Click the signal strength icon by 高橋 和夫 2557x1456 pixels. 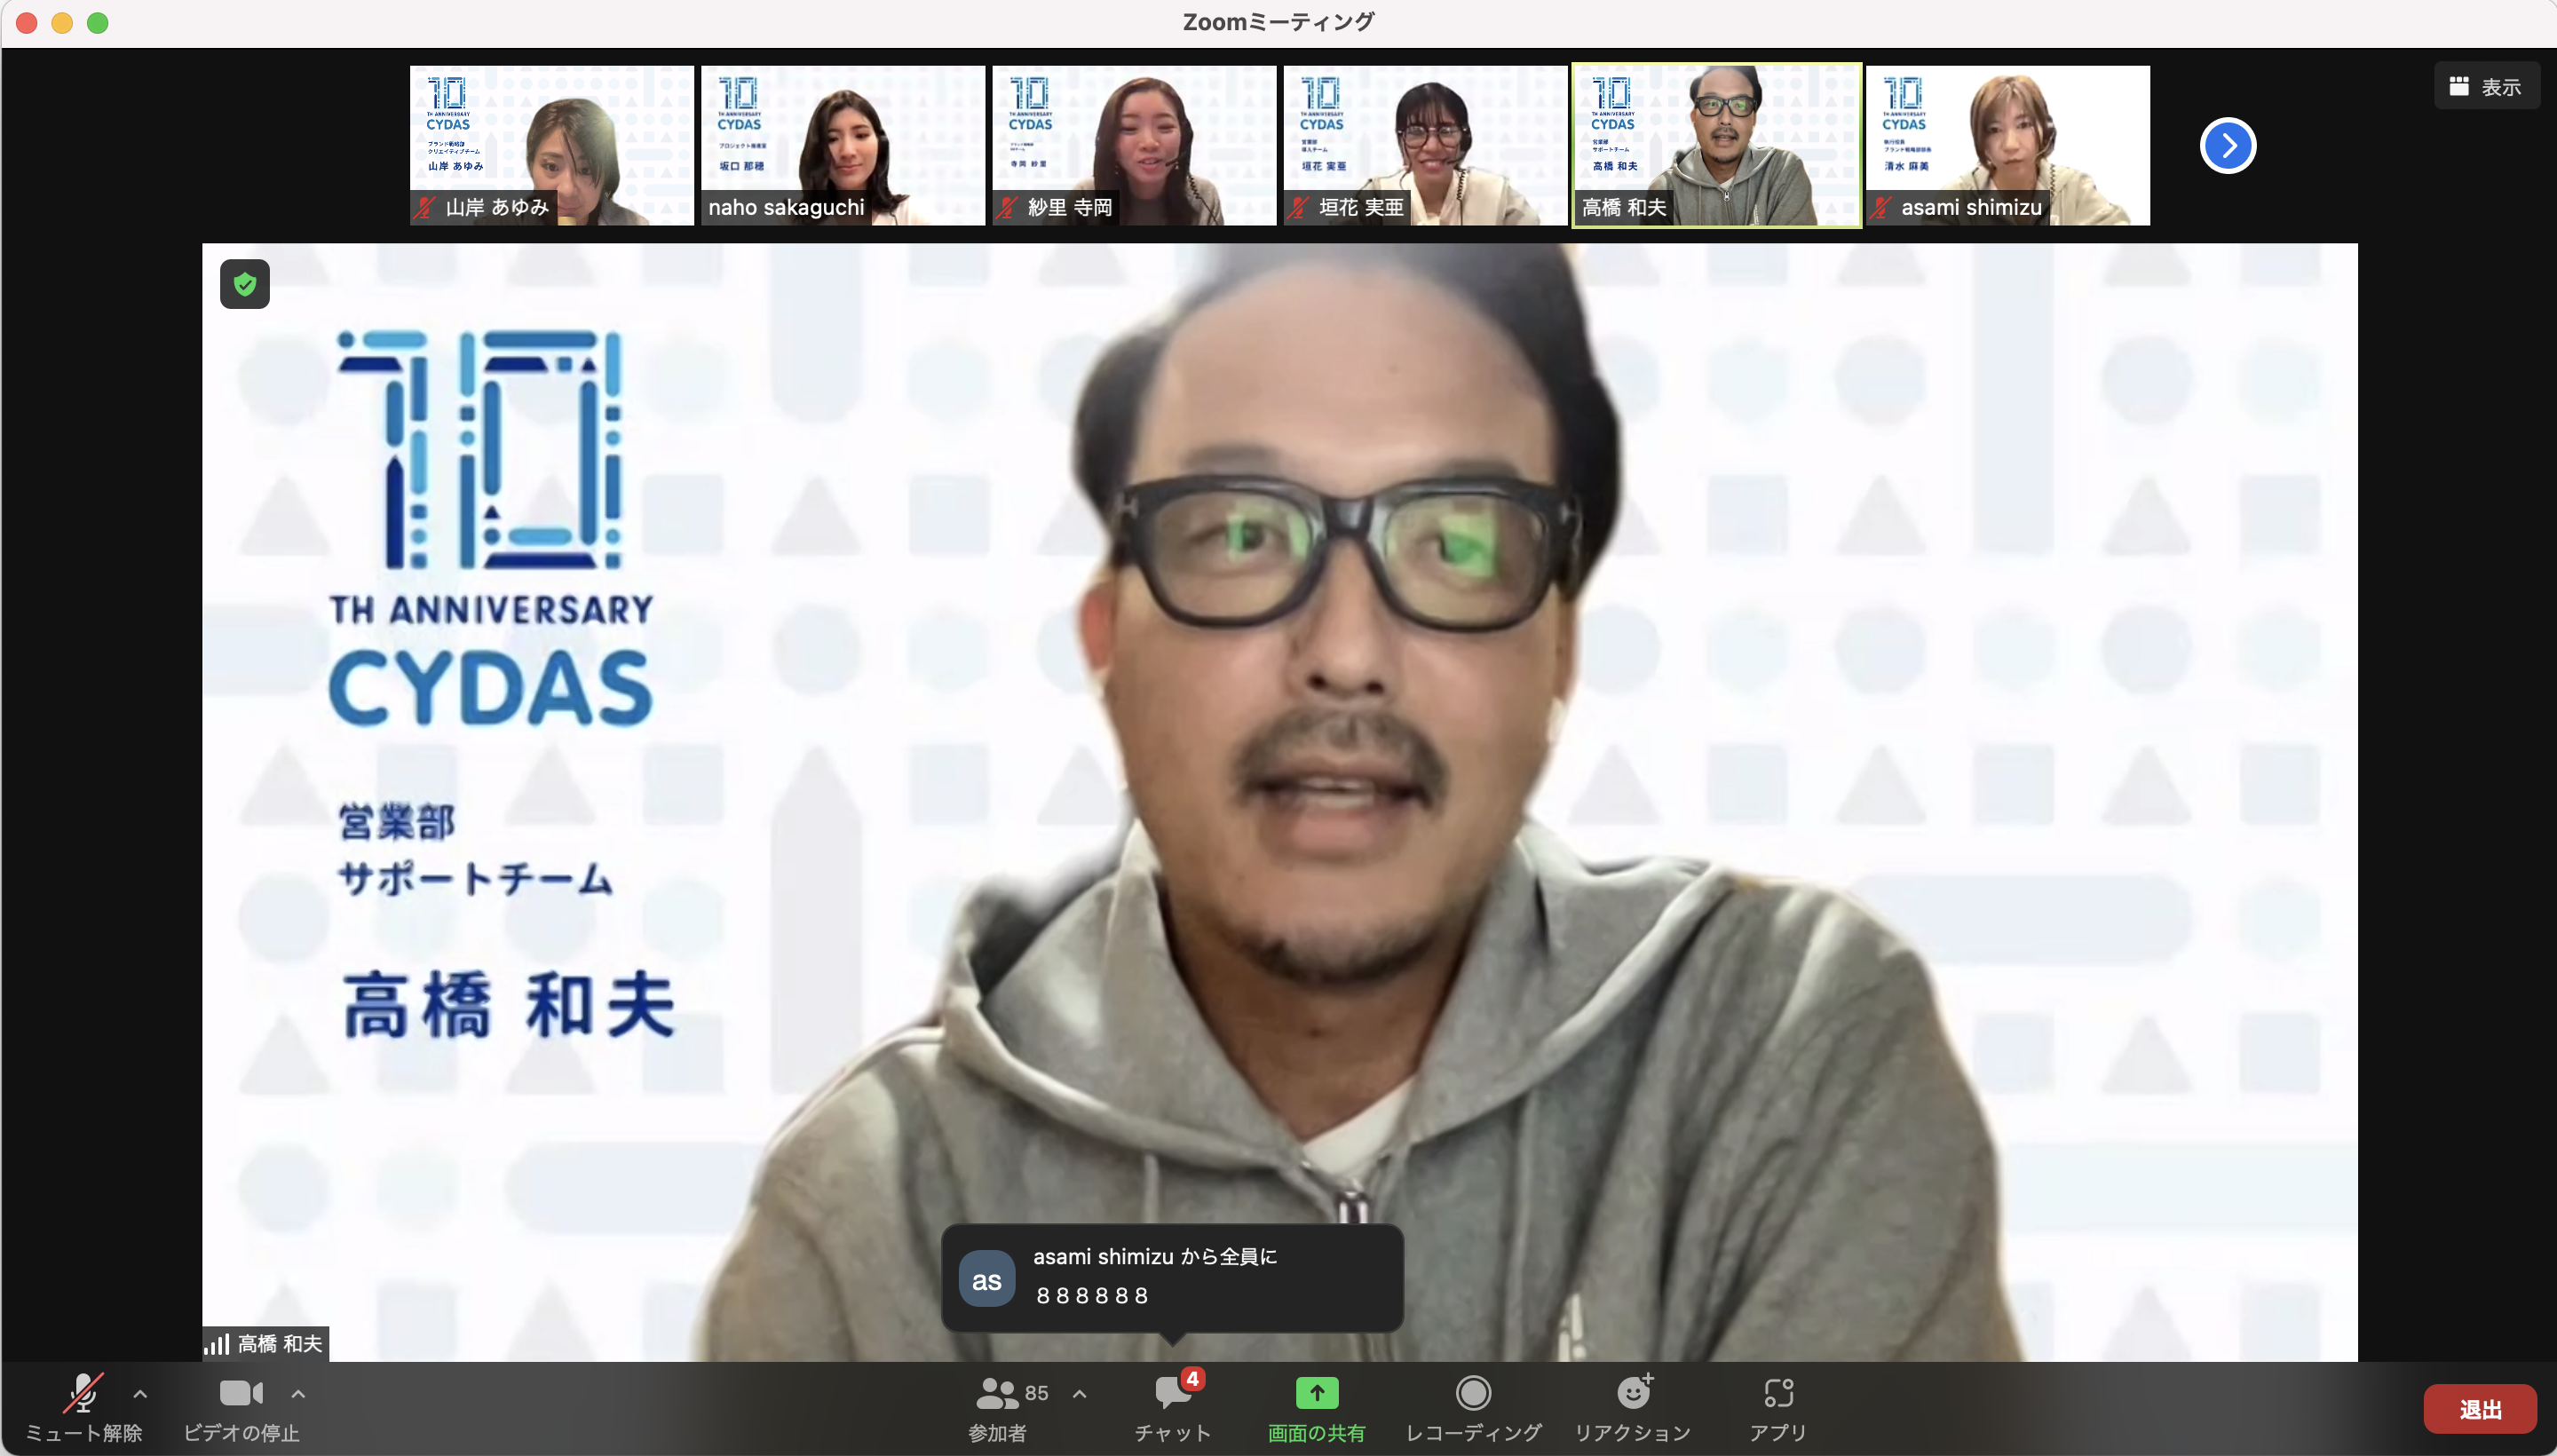(x=217, y=1344)
